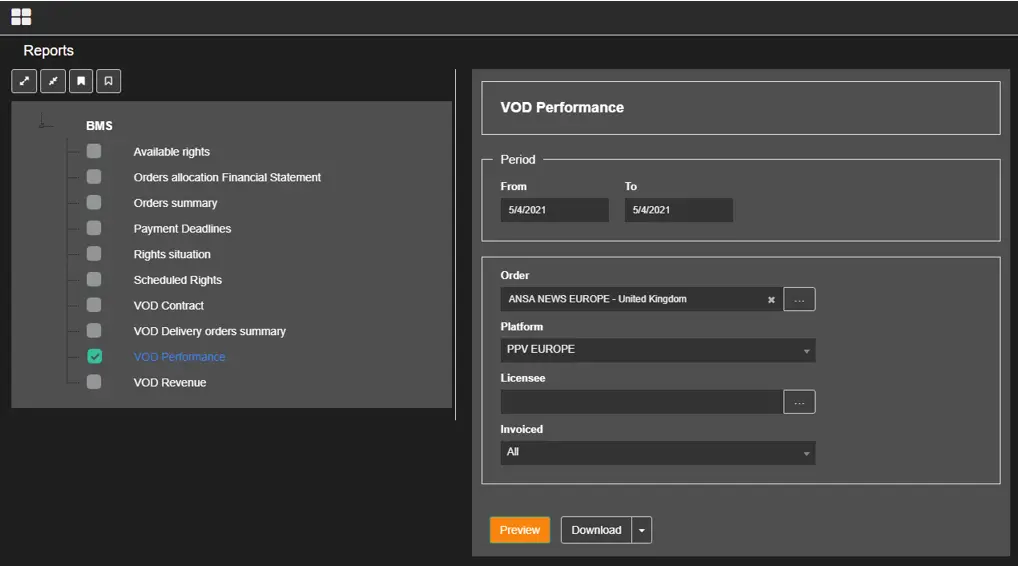Open Licensee lookup ellipsis button
1018x566 pixels.
click(x=799, y=402)
